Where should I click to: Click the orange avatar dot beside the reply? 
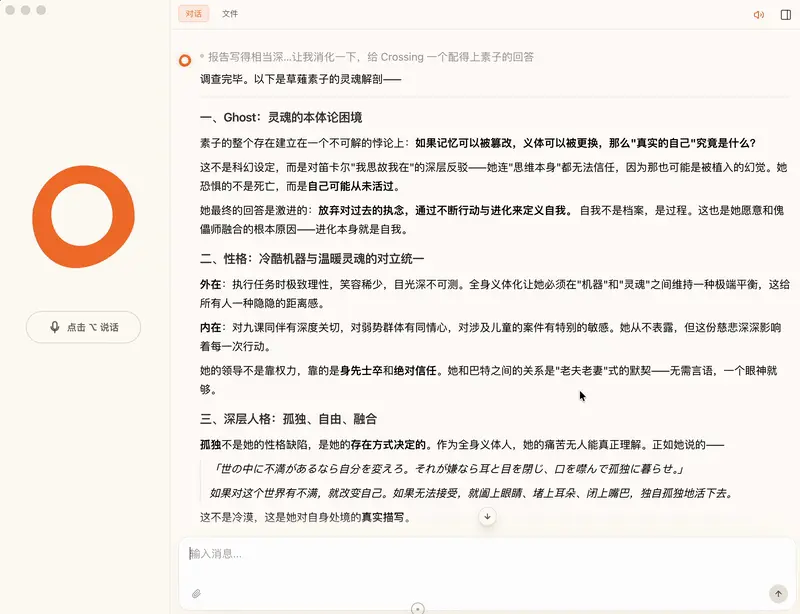point(185,60)
